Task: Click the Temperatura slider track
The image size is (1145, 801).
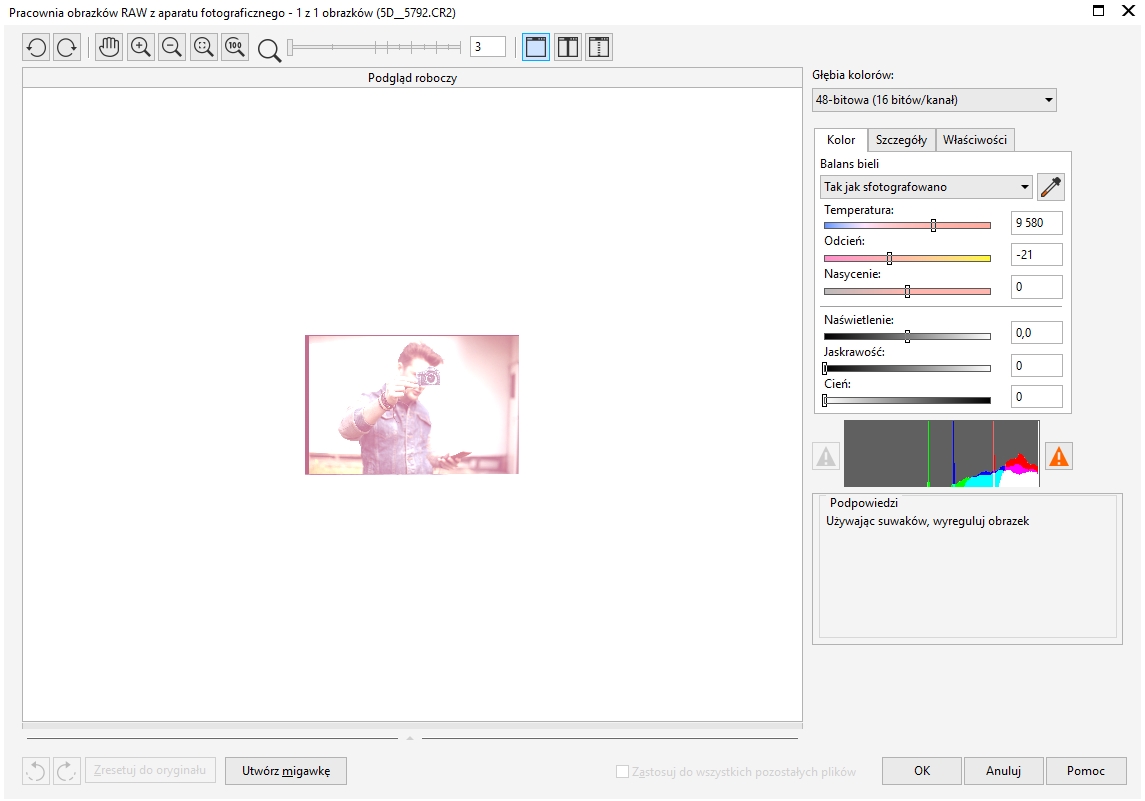Action: (x=907, y=226)
